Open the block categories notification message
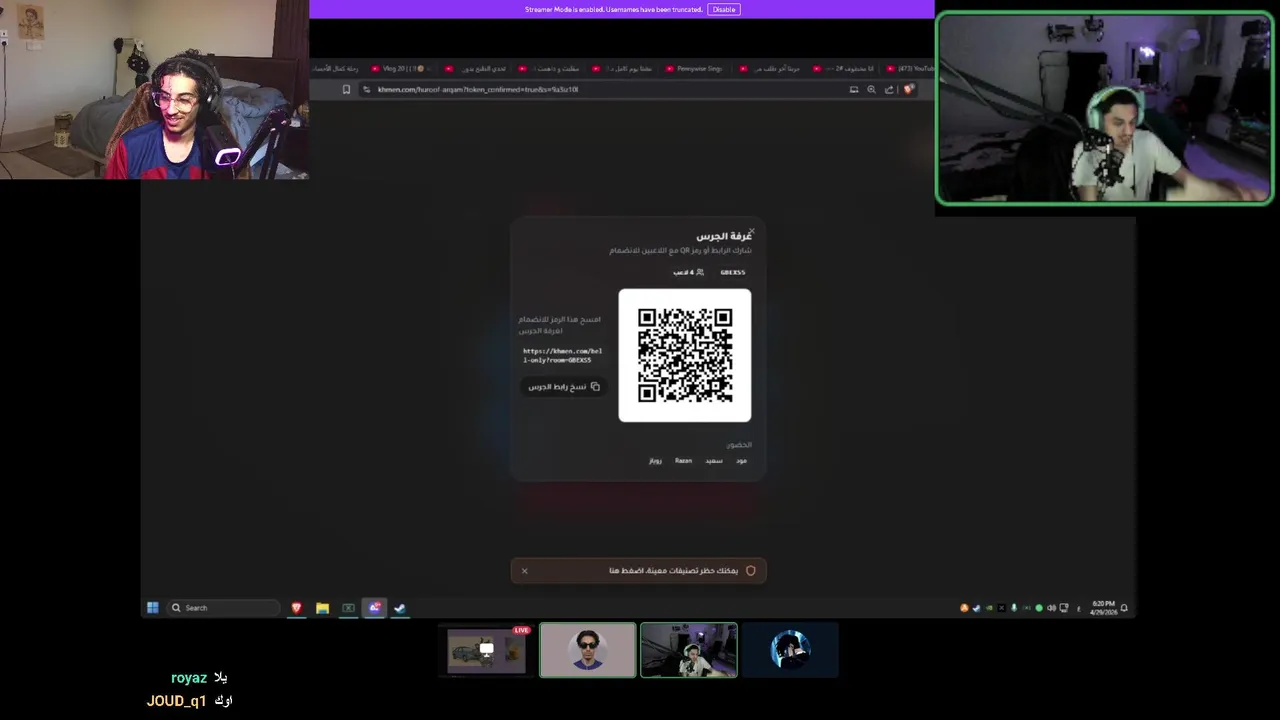 coord(673,571)
